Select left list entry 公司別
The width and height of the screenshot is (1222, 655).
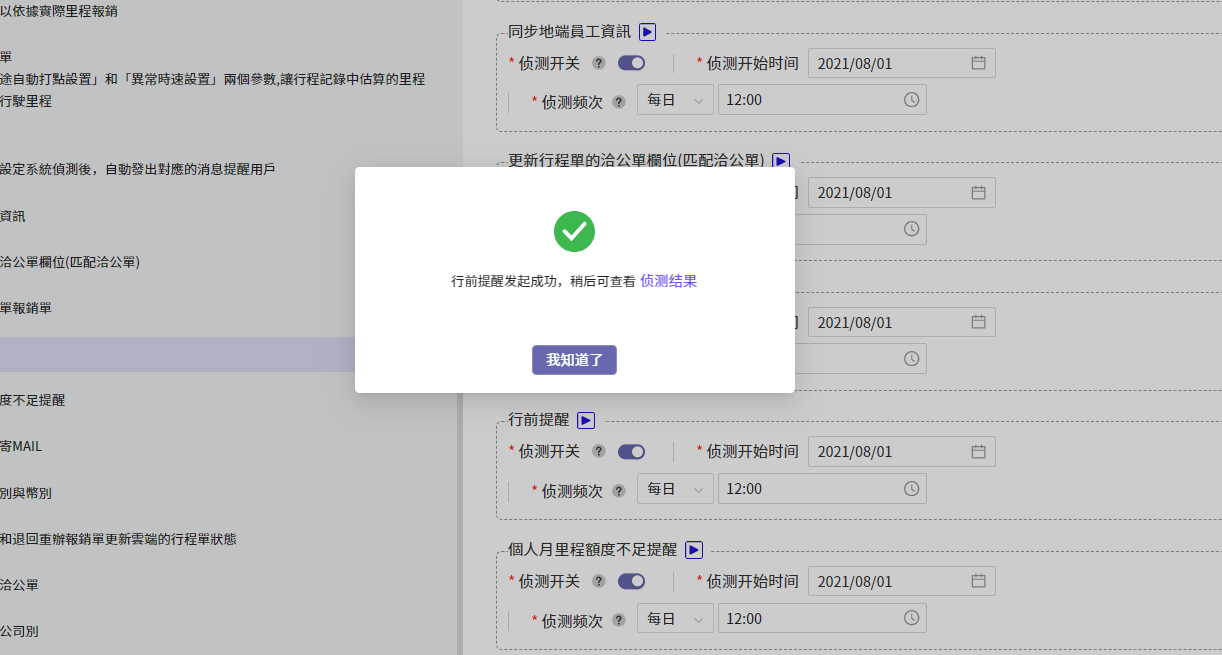click(x=20, y=631)
